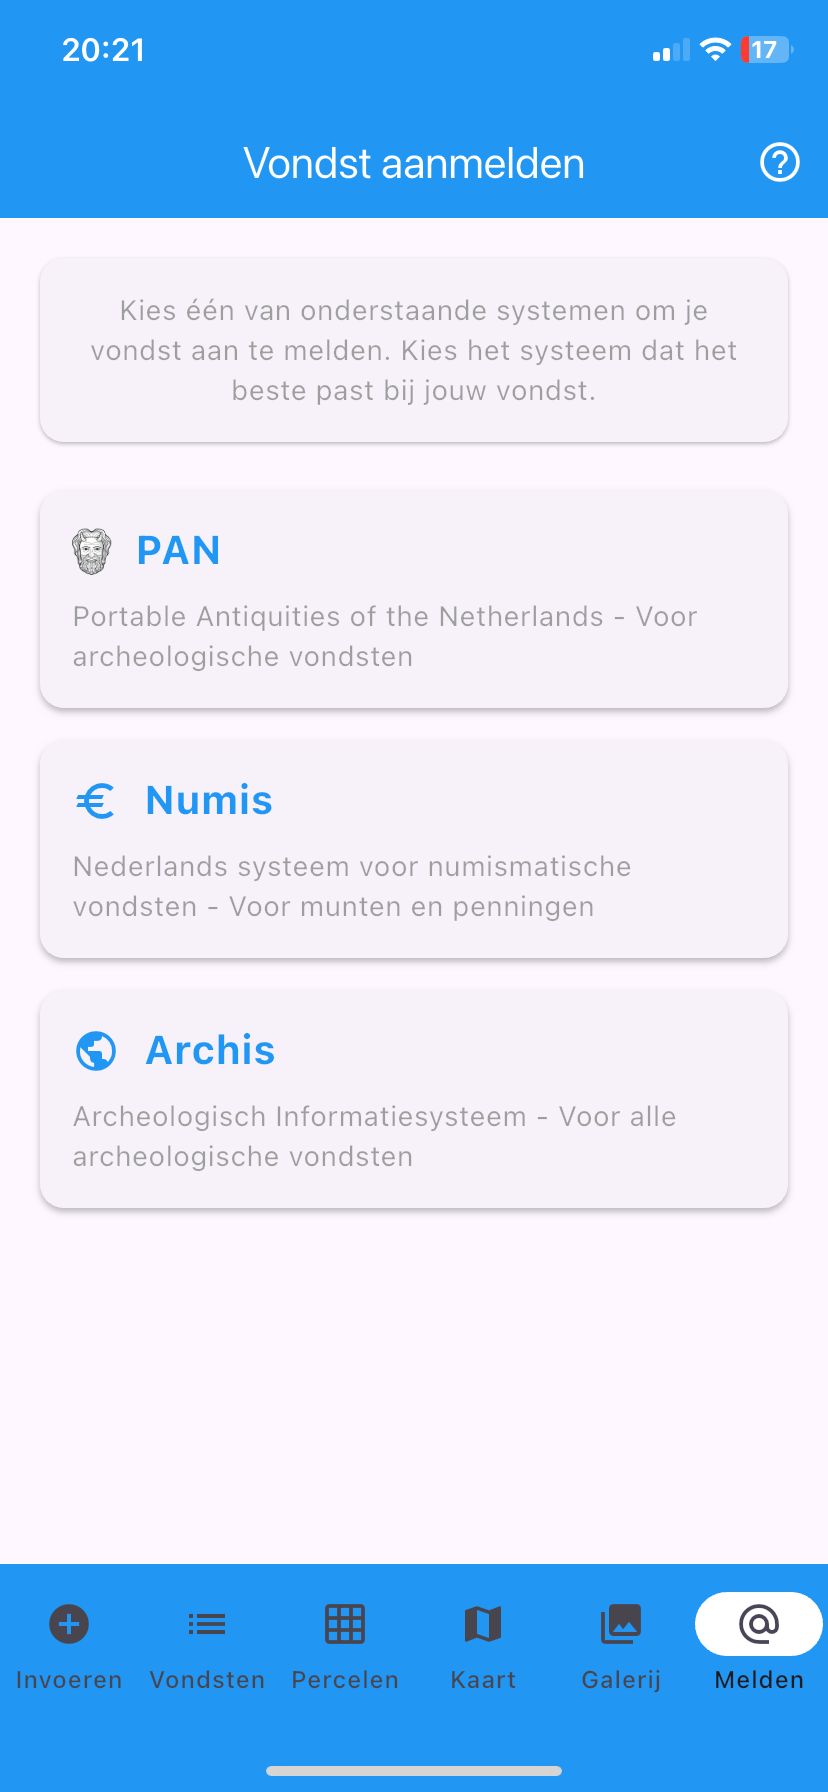Tap the Invoeren plus icon
Image resolution: width=828 pixels, height=1792 pixels.
point(69,1624)
